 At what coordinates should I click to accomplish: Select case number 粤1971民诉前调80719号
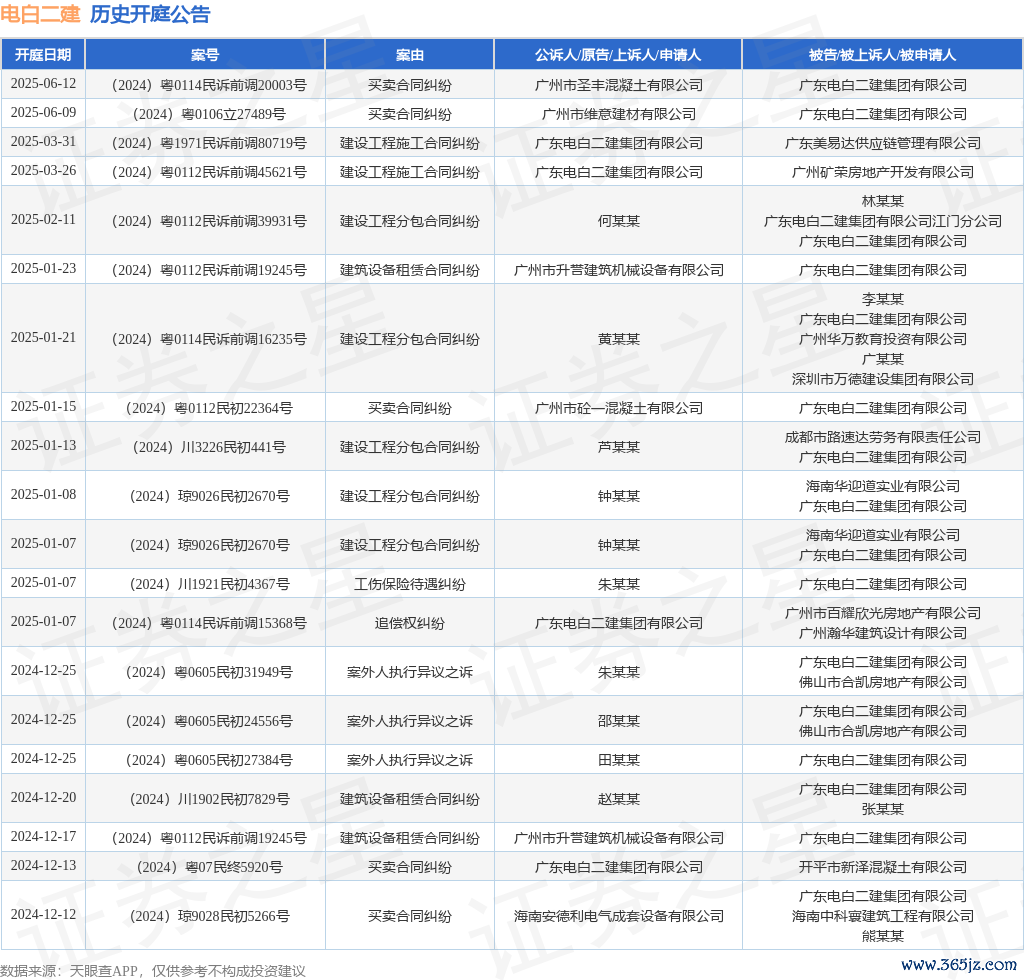tap(209, 143)
